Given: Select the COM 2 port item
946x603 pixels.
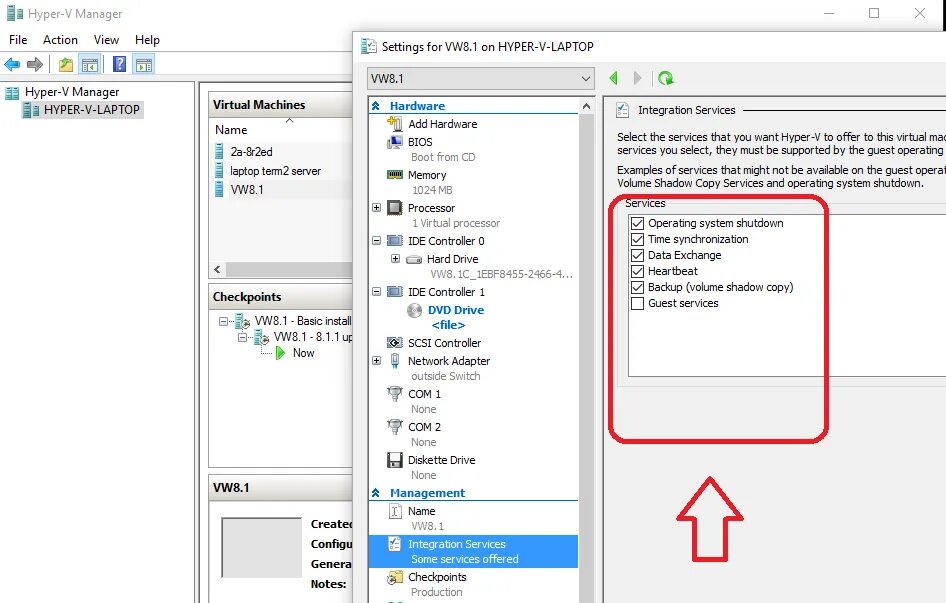Looking at the screenshot, I should [424, 427].
